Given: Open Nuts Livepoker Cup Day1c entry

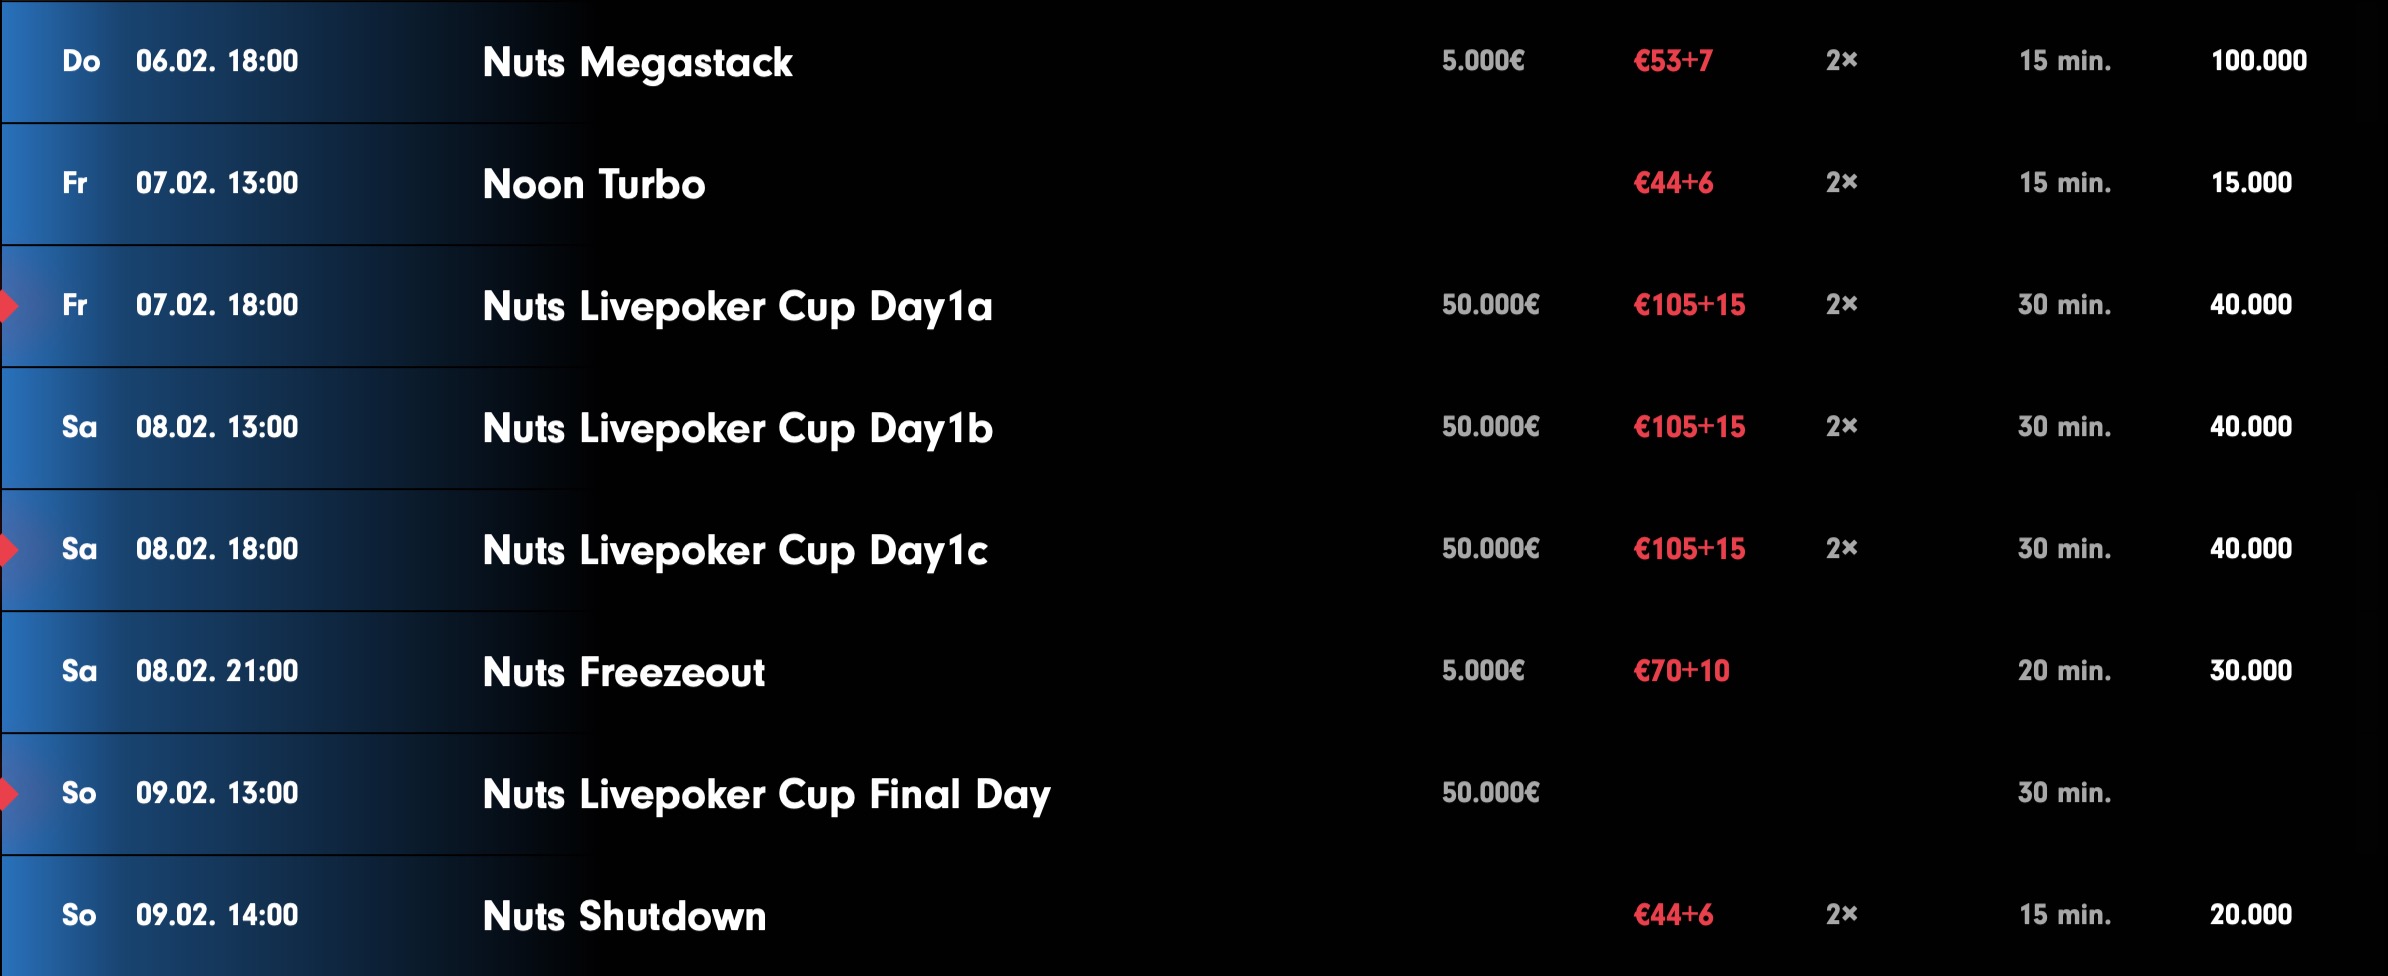Looking at the screenshot, I should coord(735,550).
